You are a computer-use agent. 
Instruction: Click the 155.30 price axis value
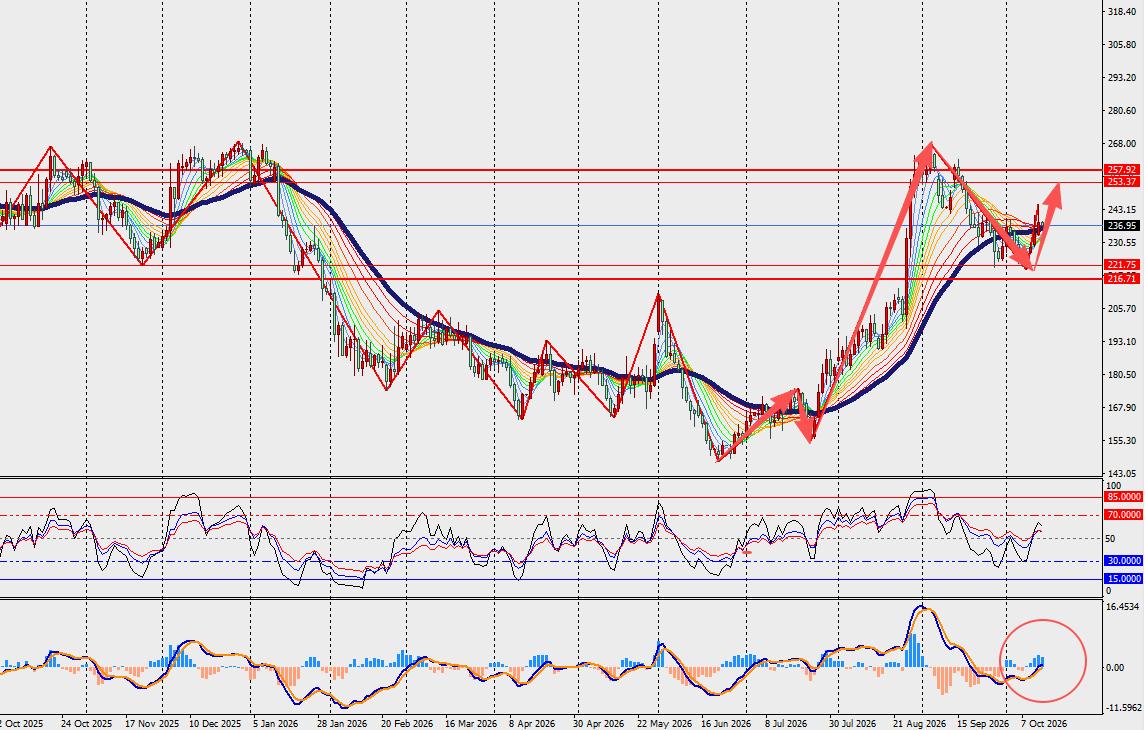[x=1122, y=441]
